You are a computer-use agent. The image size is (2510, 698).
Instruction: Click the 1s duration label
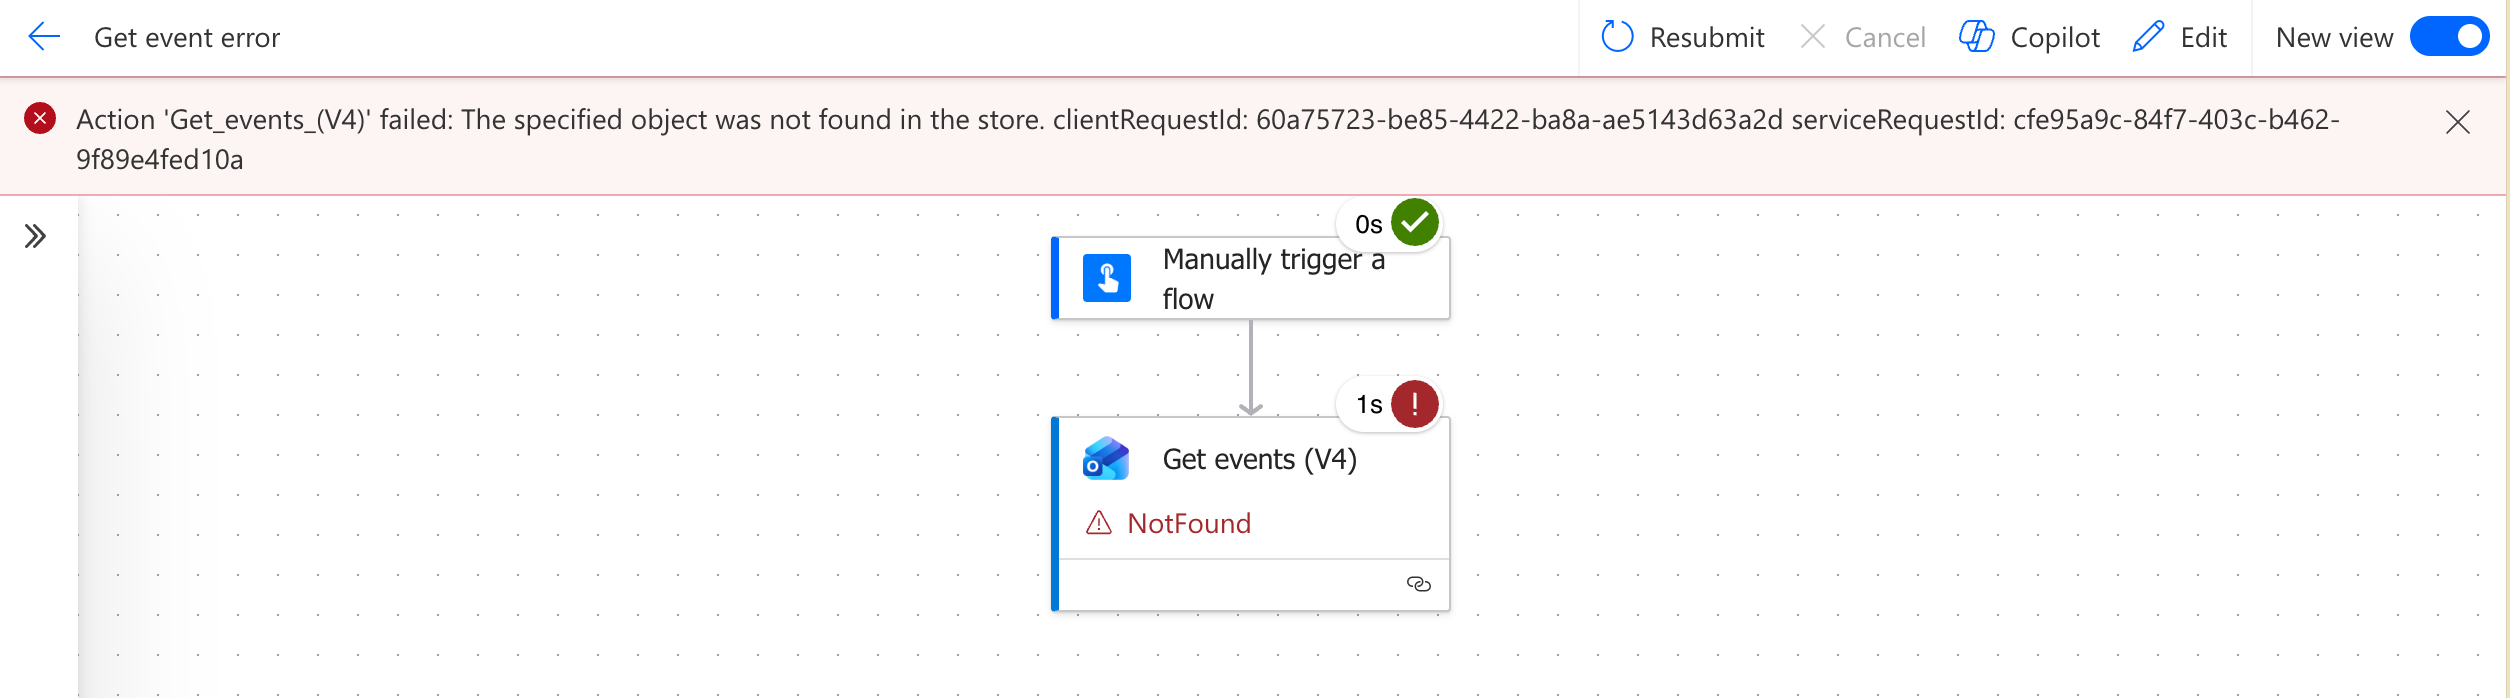[1368, 405]
